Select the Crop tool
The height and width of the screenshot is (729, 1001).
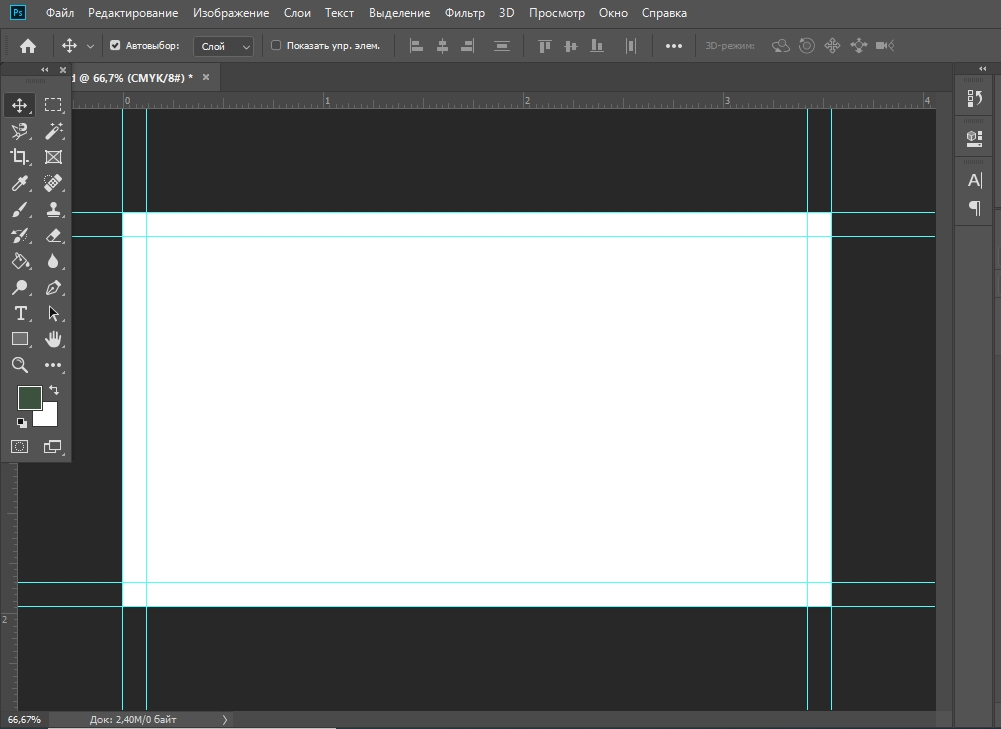20,157
